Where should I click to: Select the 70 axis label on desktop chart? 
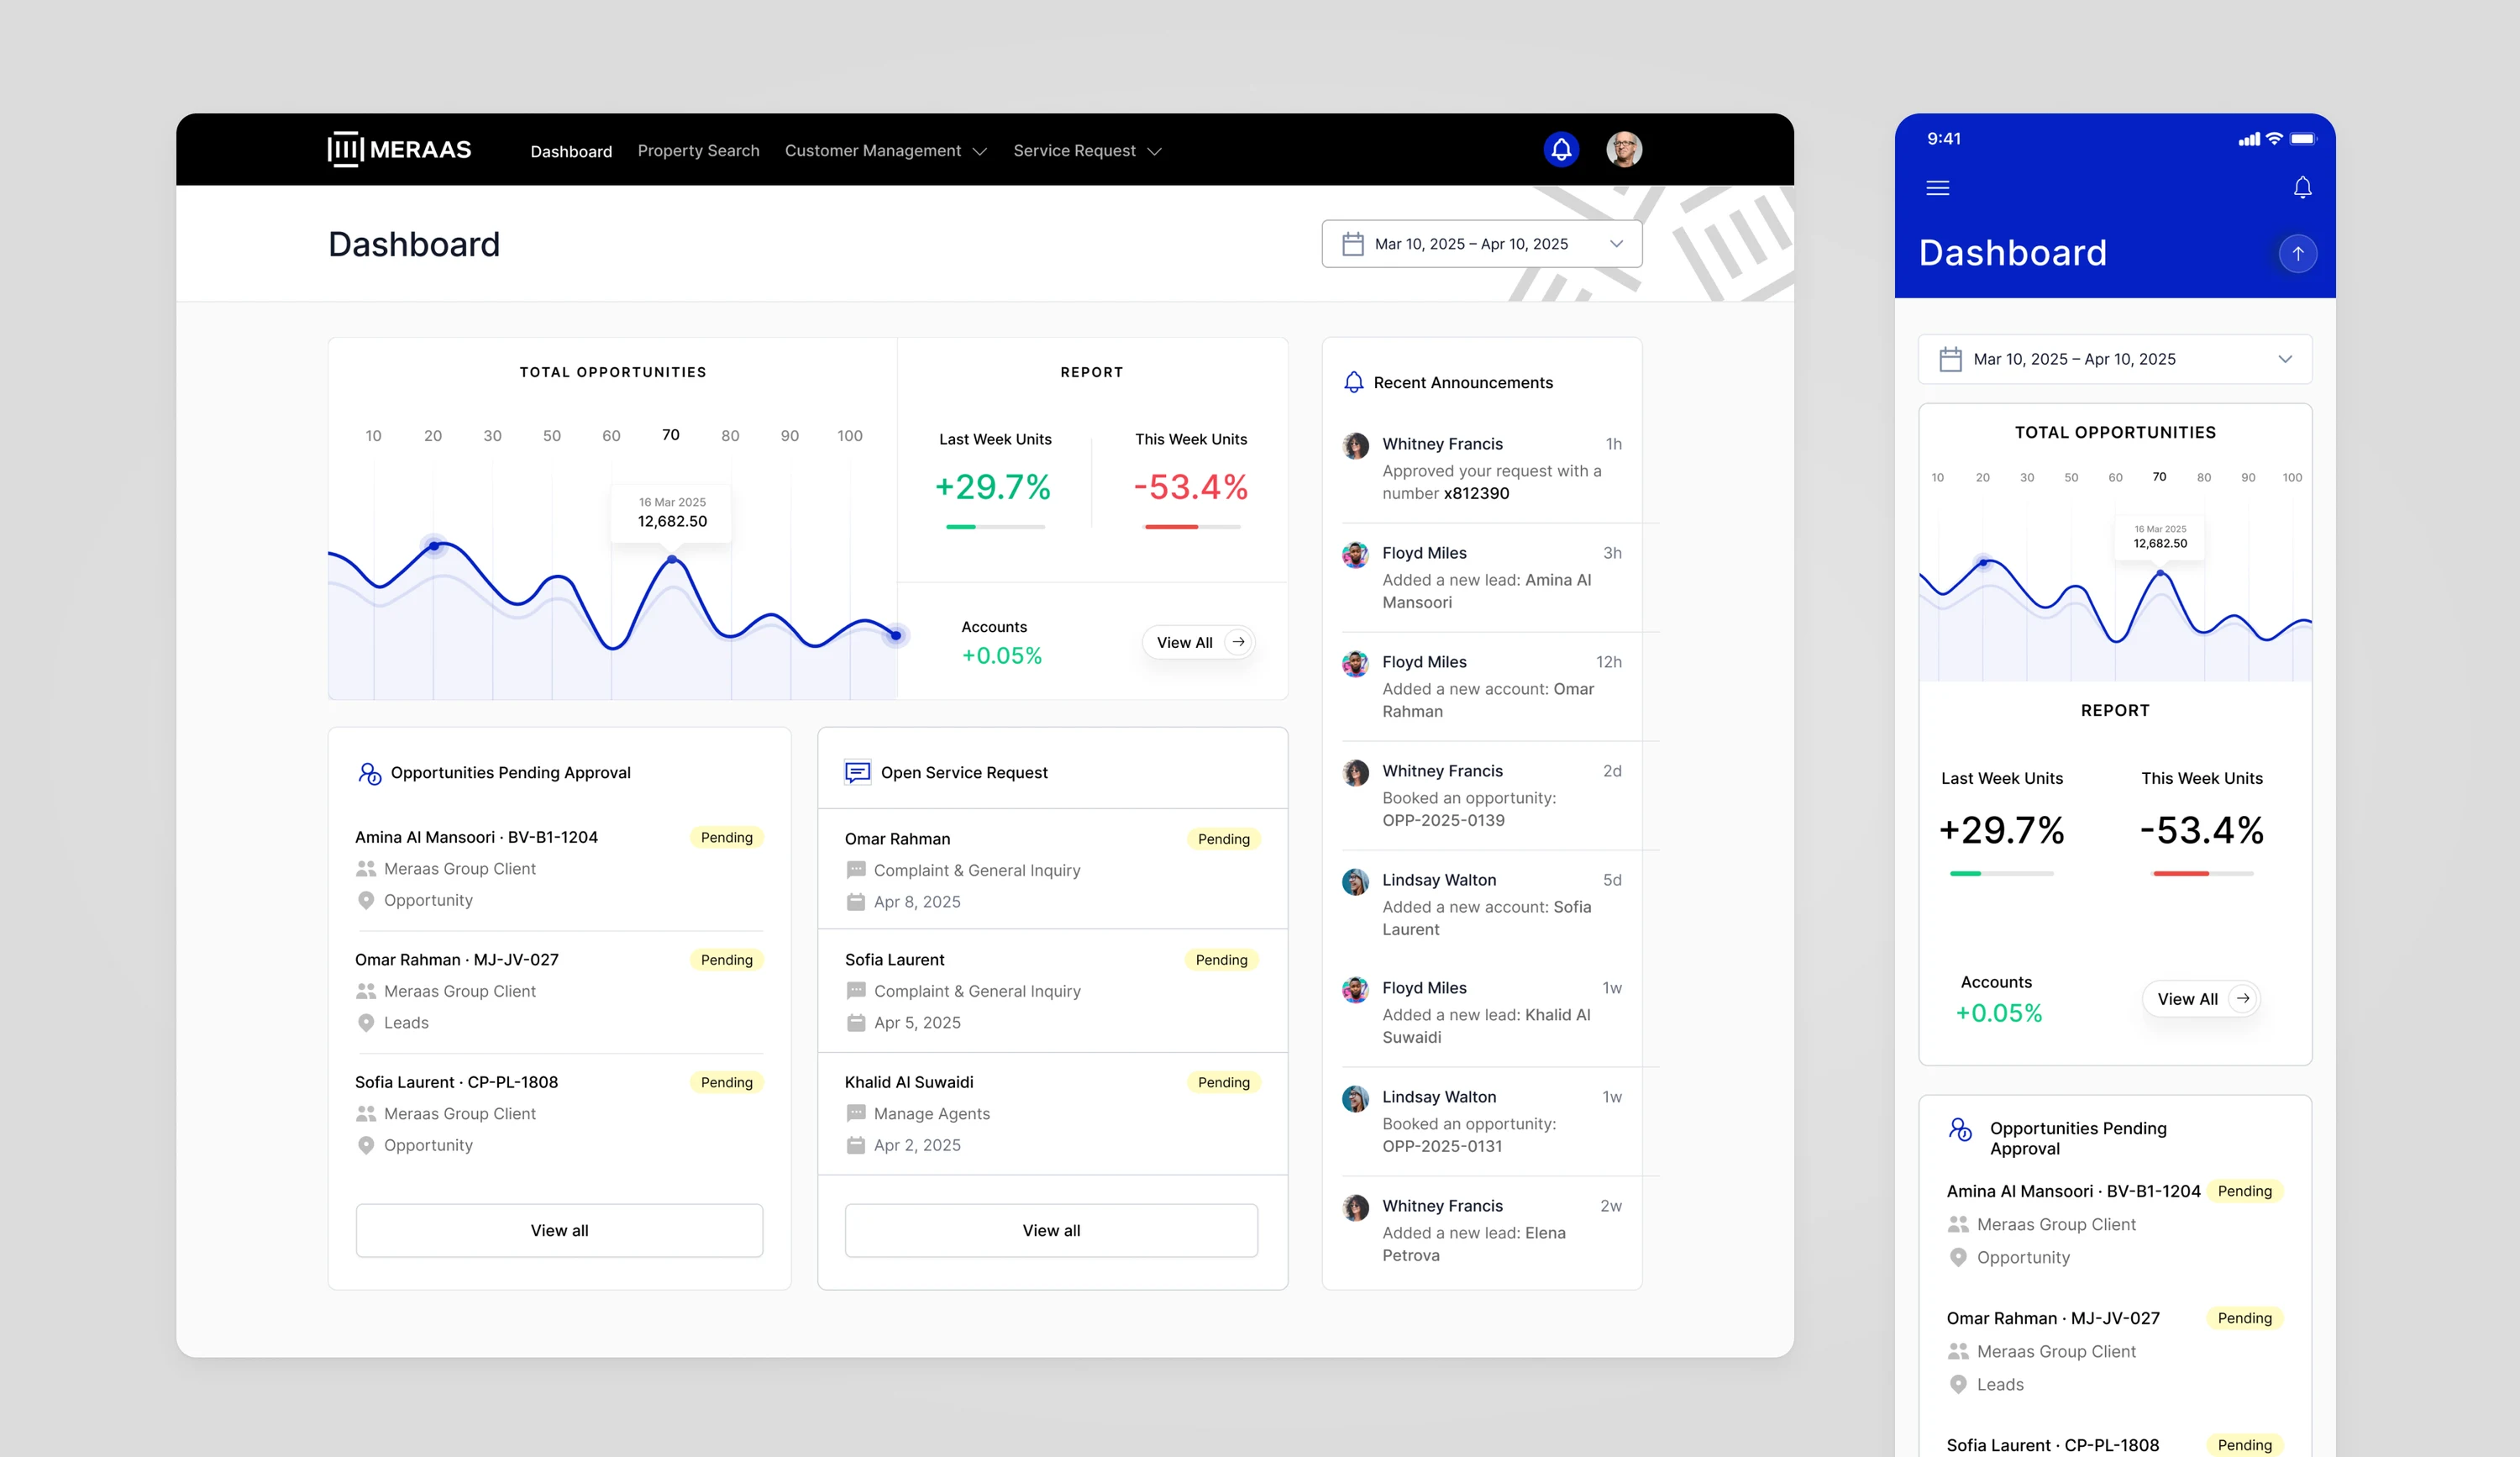point(670,435)
